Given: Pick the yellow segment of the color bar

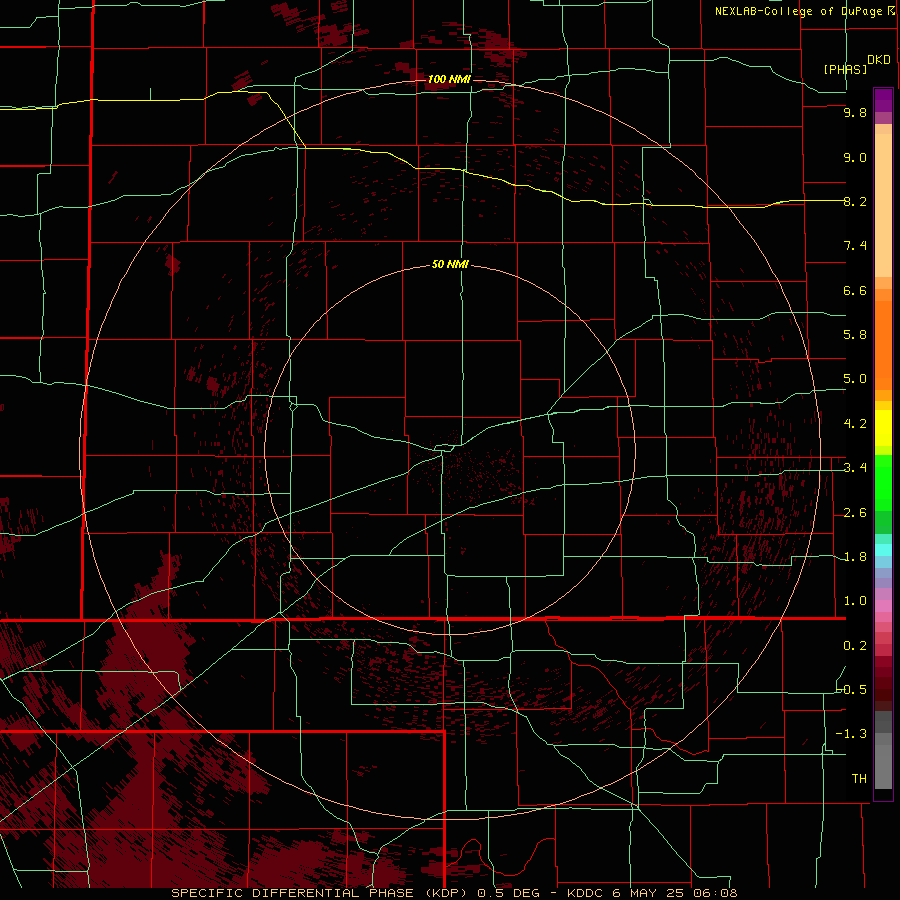Looking at the screenshot, I should pyautogui.click(x=883, y=428).
